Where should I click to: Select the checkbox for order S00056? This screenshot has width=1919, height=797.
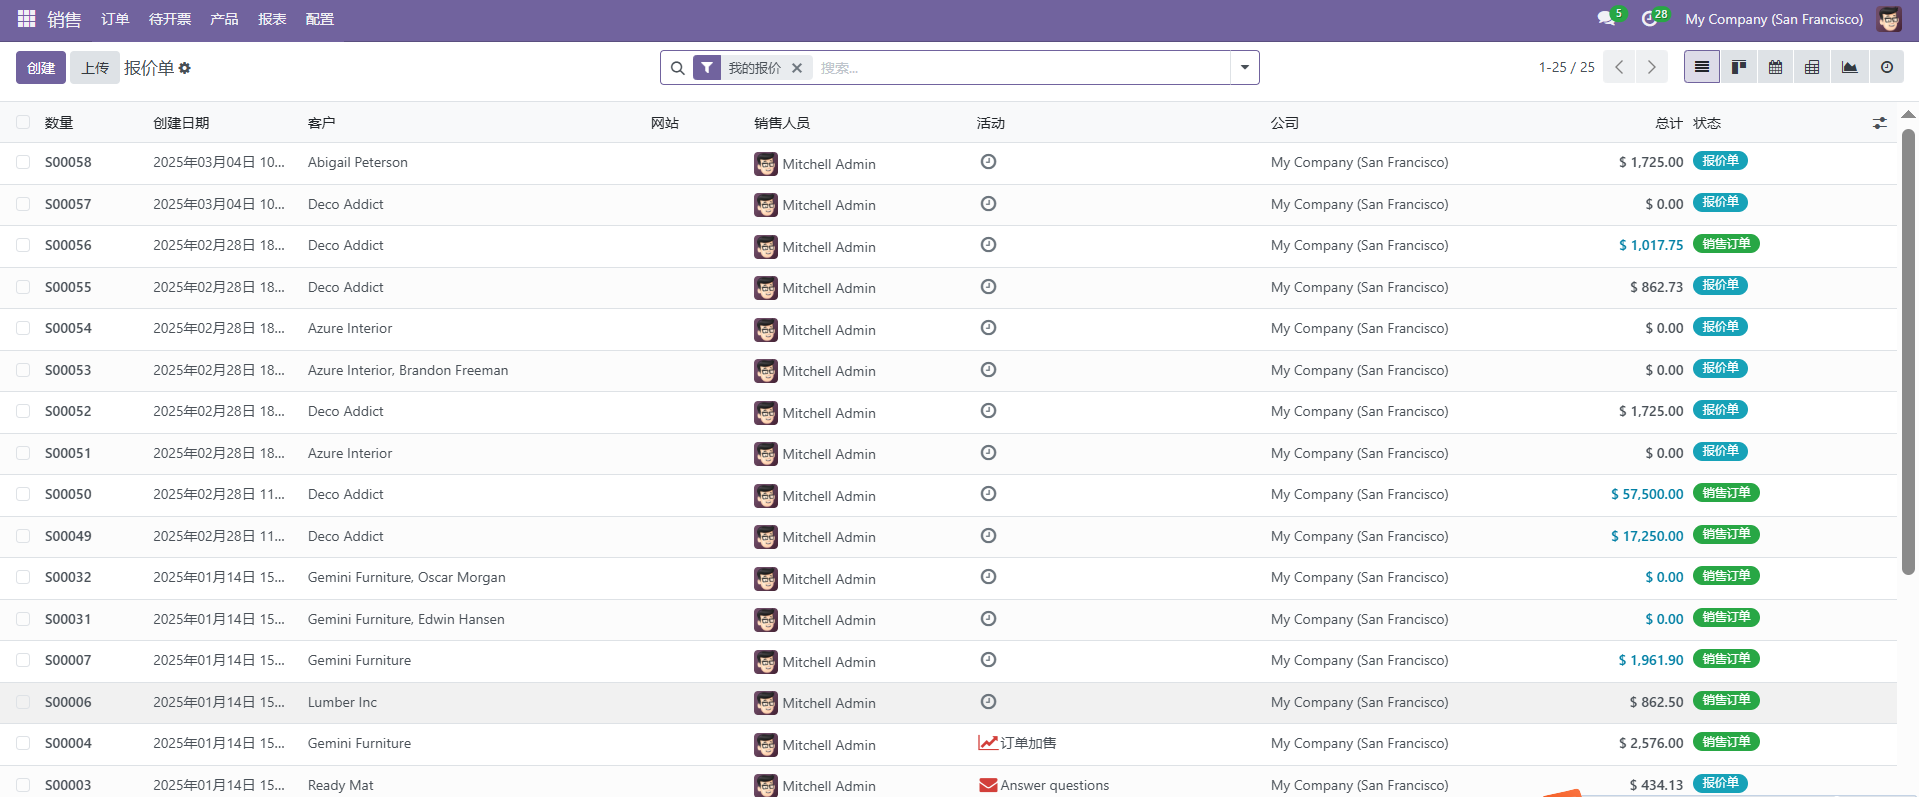tap(23, 245)
